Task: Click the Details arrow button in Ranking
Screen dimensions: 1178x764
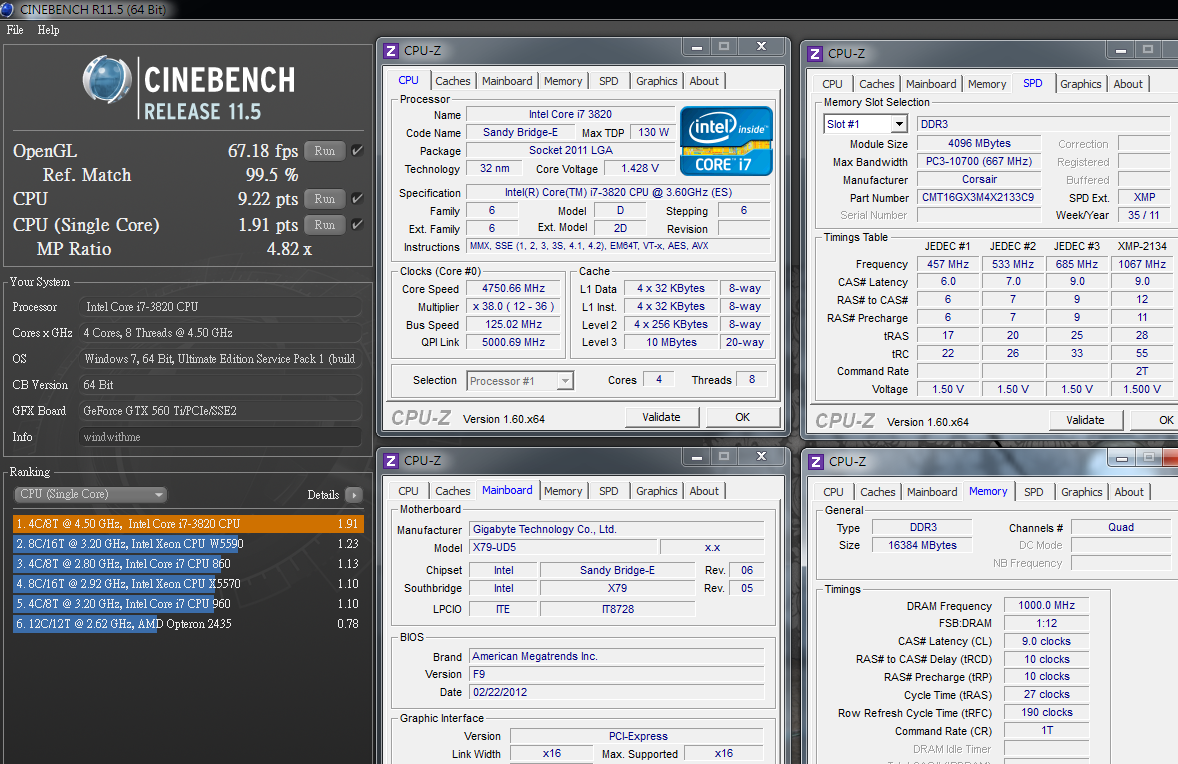Action: [354, 495]
